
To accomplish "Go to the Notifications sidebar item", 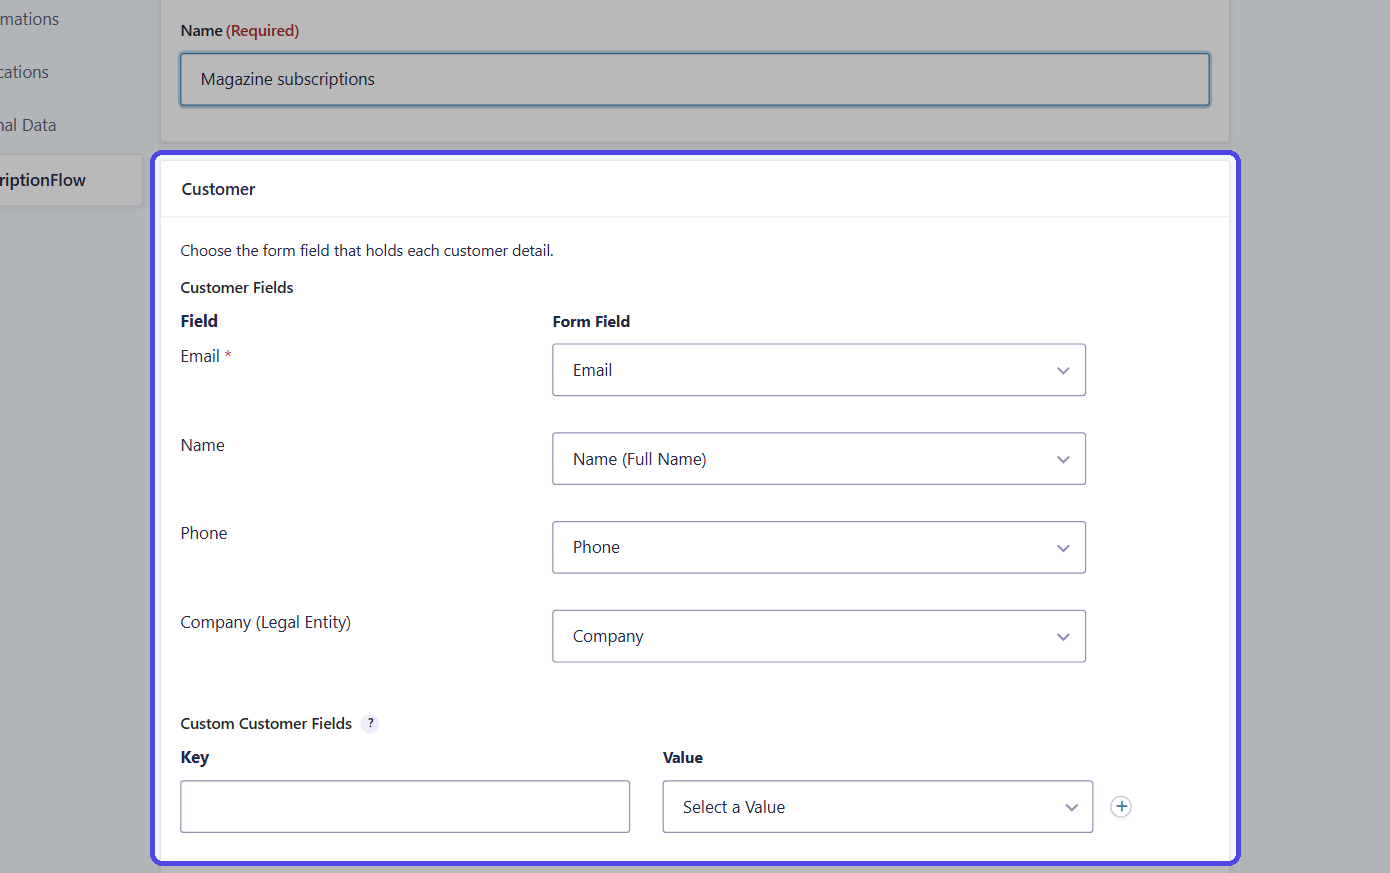I will point(24,72).
